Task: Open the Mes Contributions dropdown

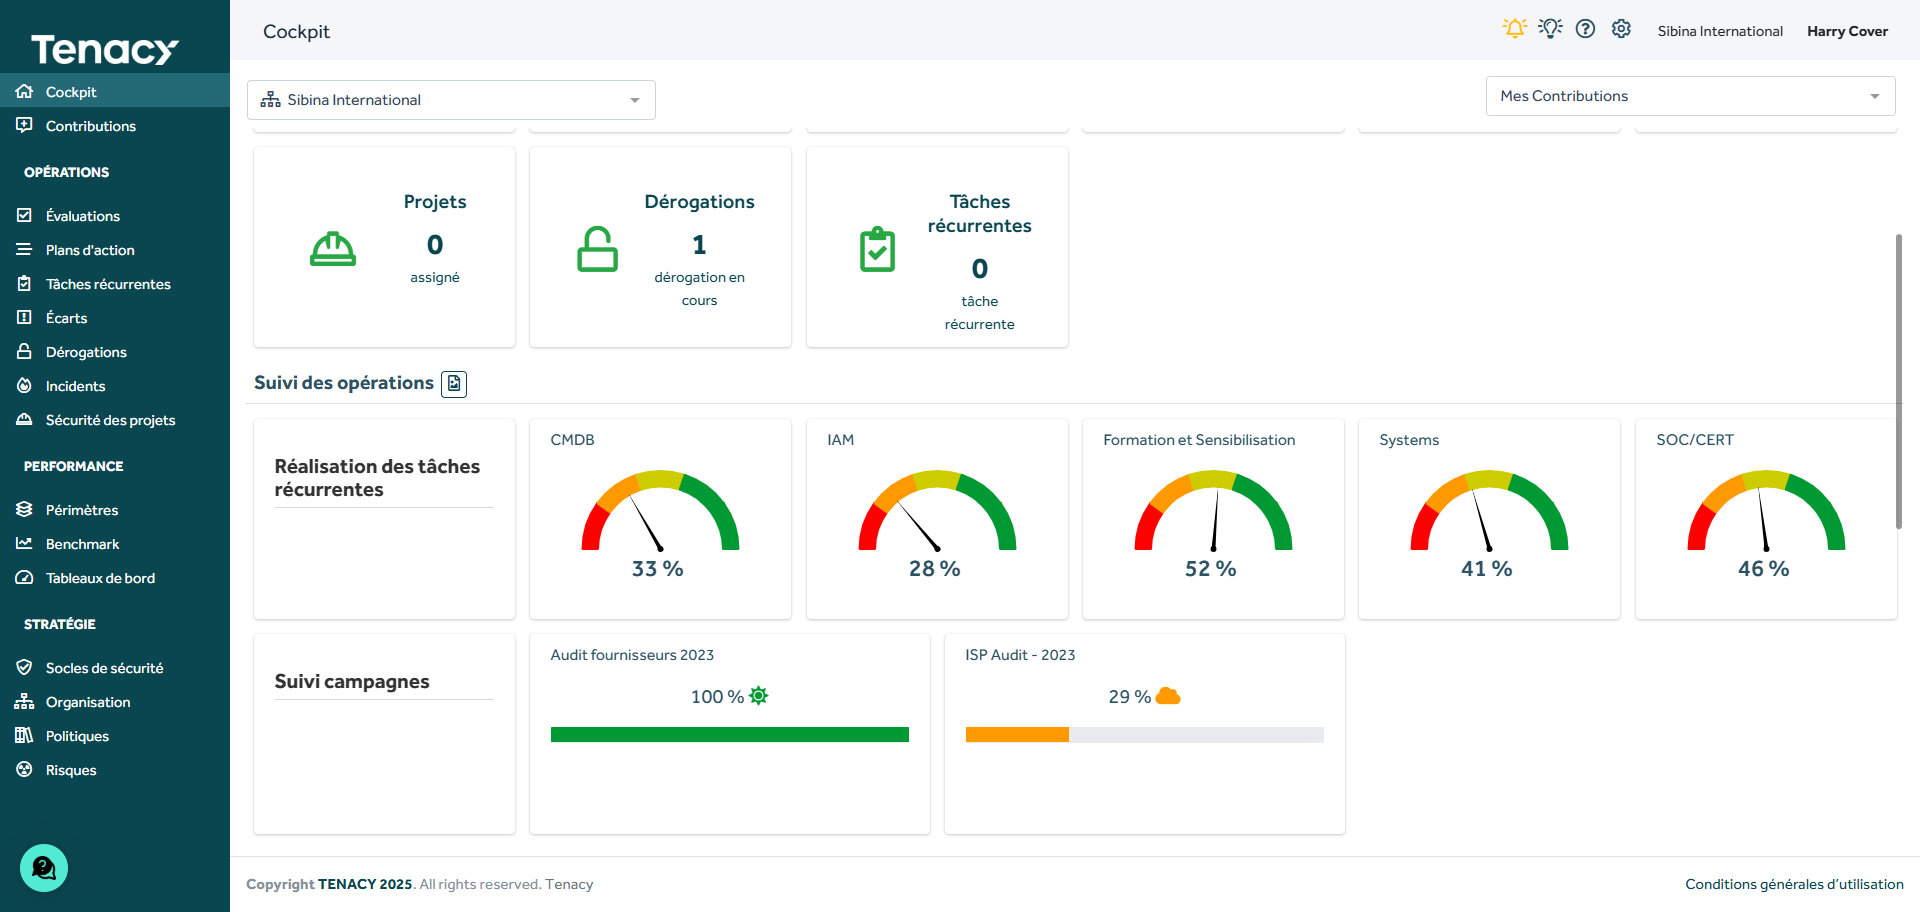Action: (x=1690, y=96)
